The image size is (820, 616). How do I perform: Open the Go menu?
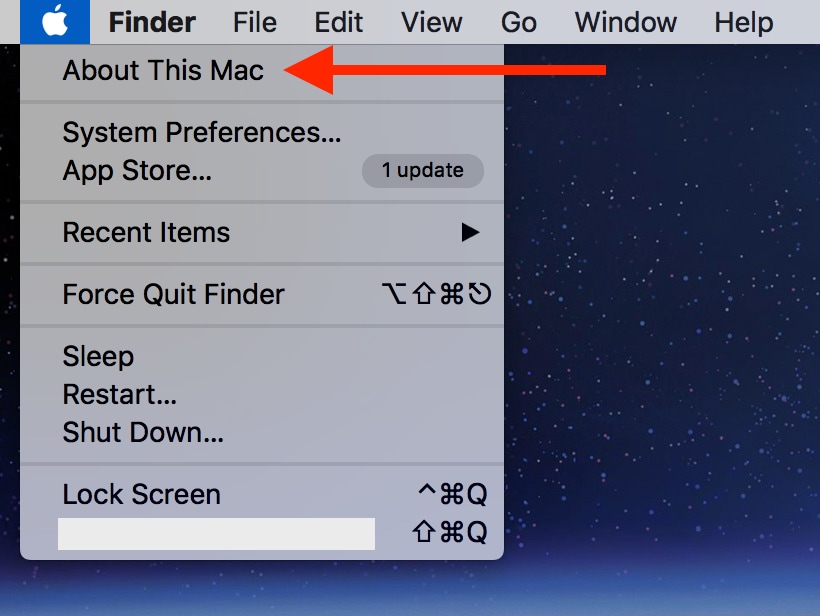pyautogui.click(x=519, y=22)
